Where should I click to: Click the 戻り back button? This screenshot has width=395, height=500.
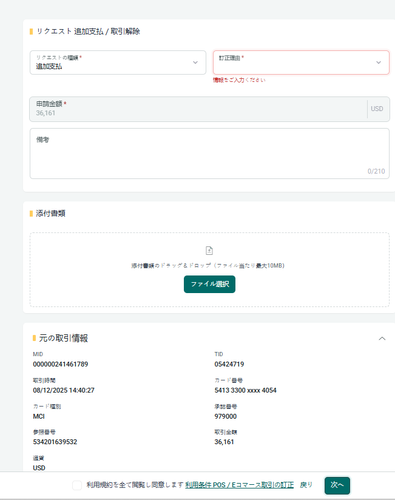[306, 485]
